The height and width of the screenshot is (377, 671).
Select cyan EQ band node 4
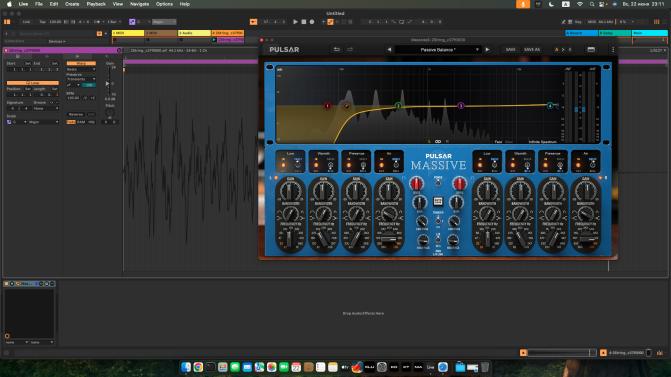[550, 105]
